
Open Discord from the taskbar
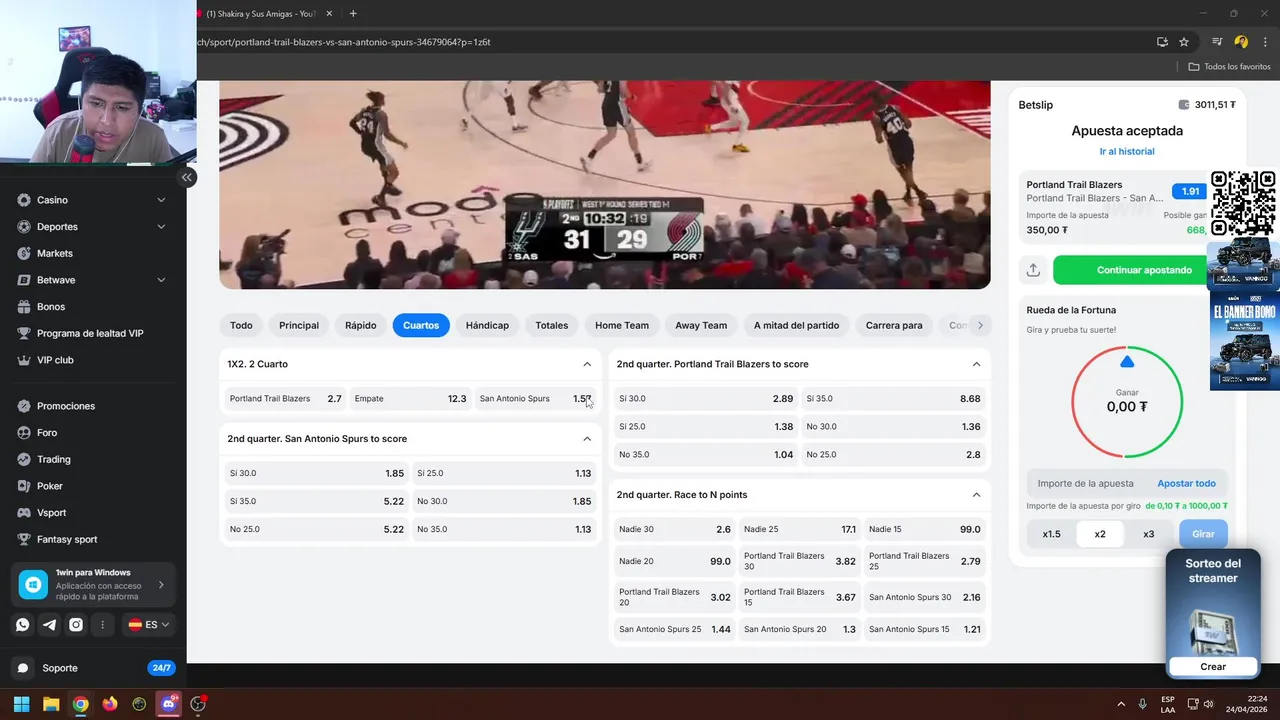click(x=169, y=704)
